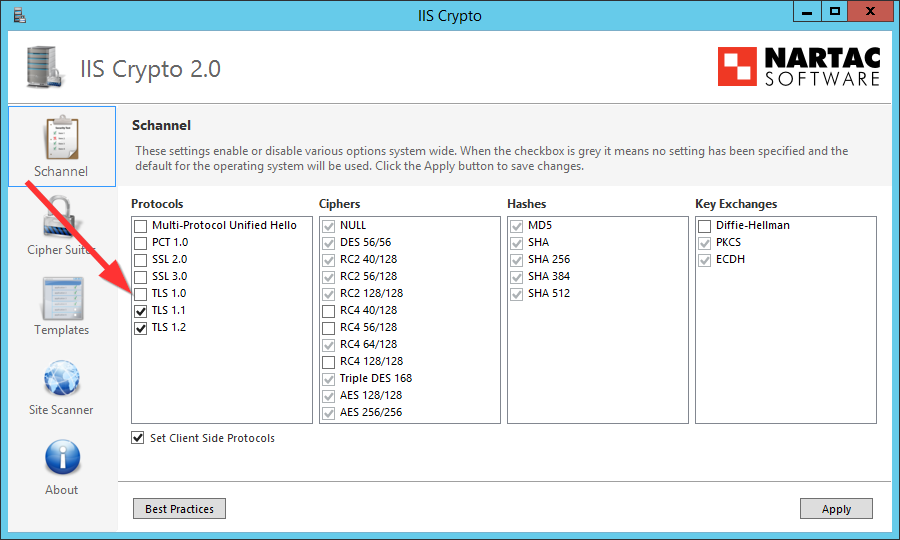Toggle the RC2 40/128 cipher checkbox
This screenshot has width=900, height=540.
point(328,260)
